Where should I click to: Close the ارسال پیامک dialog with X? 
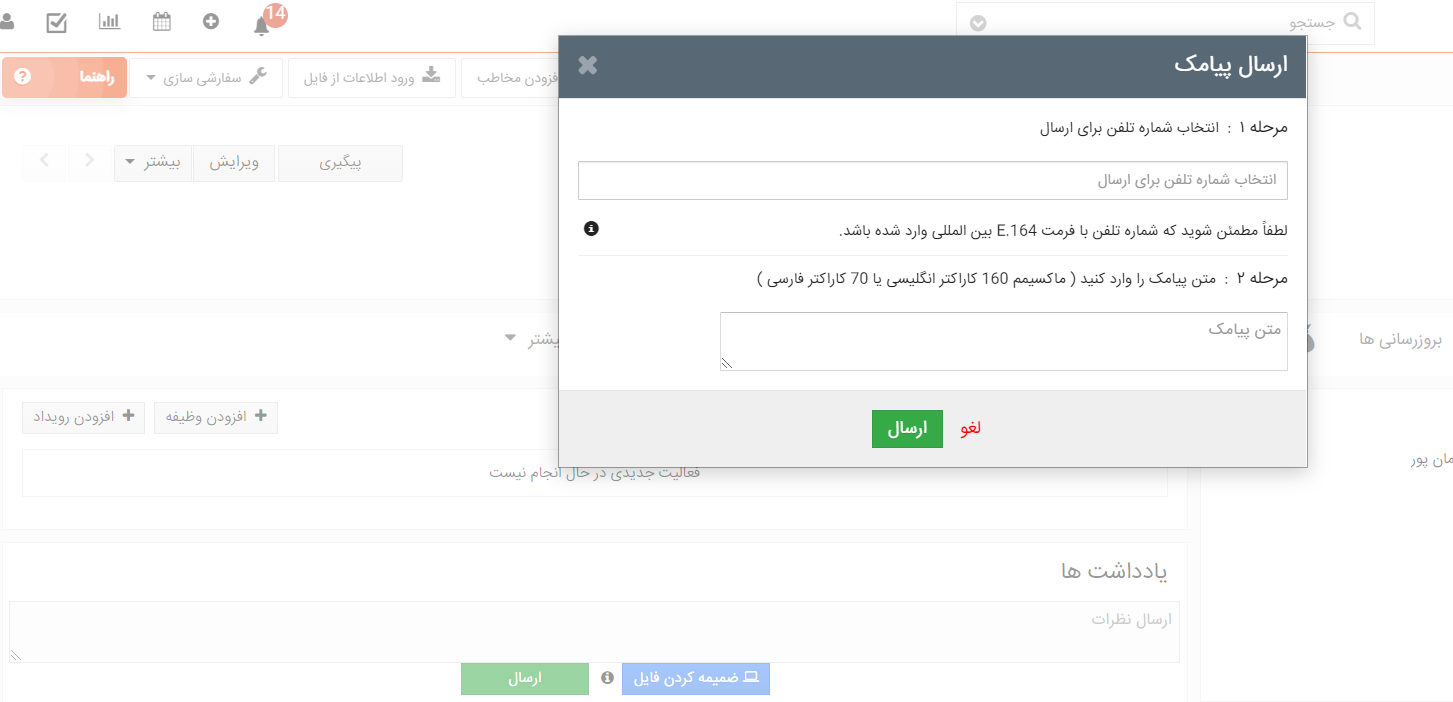click(588, 65)
